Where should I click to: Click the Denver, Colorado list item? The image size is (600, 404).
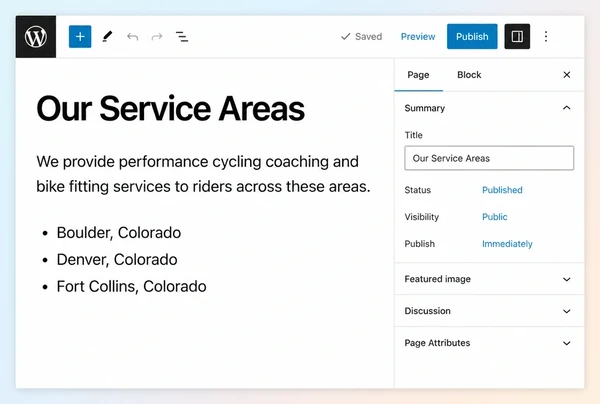[117, 259]
